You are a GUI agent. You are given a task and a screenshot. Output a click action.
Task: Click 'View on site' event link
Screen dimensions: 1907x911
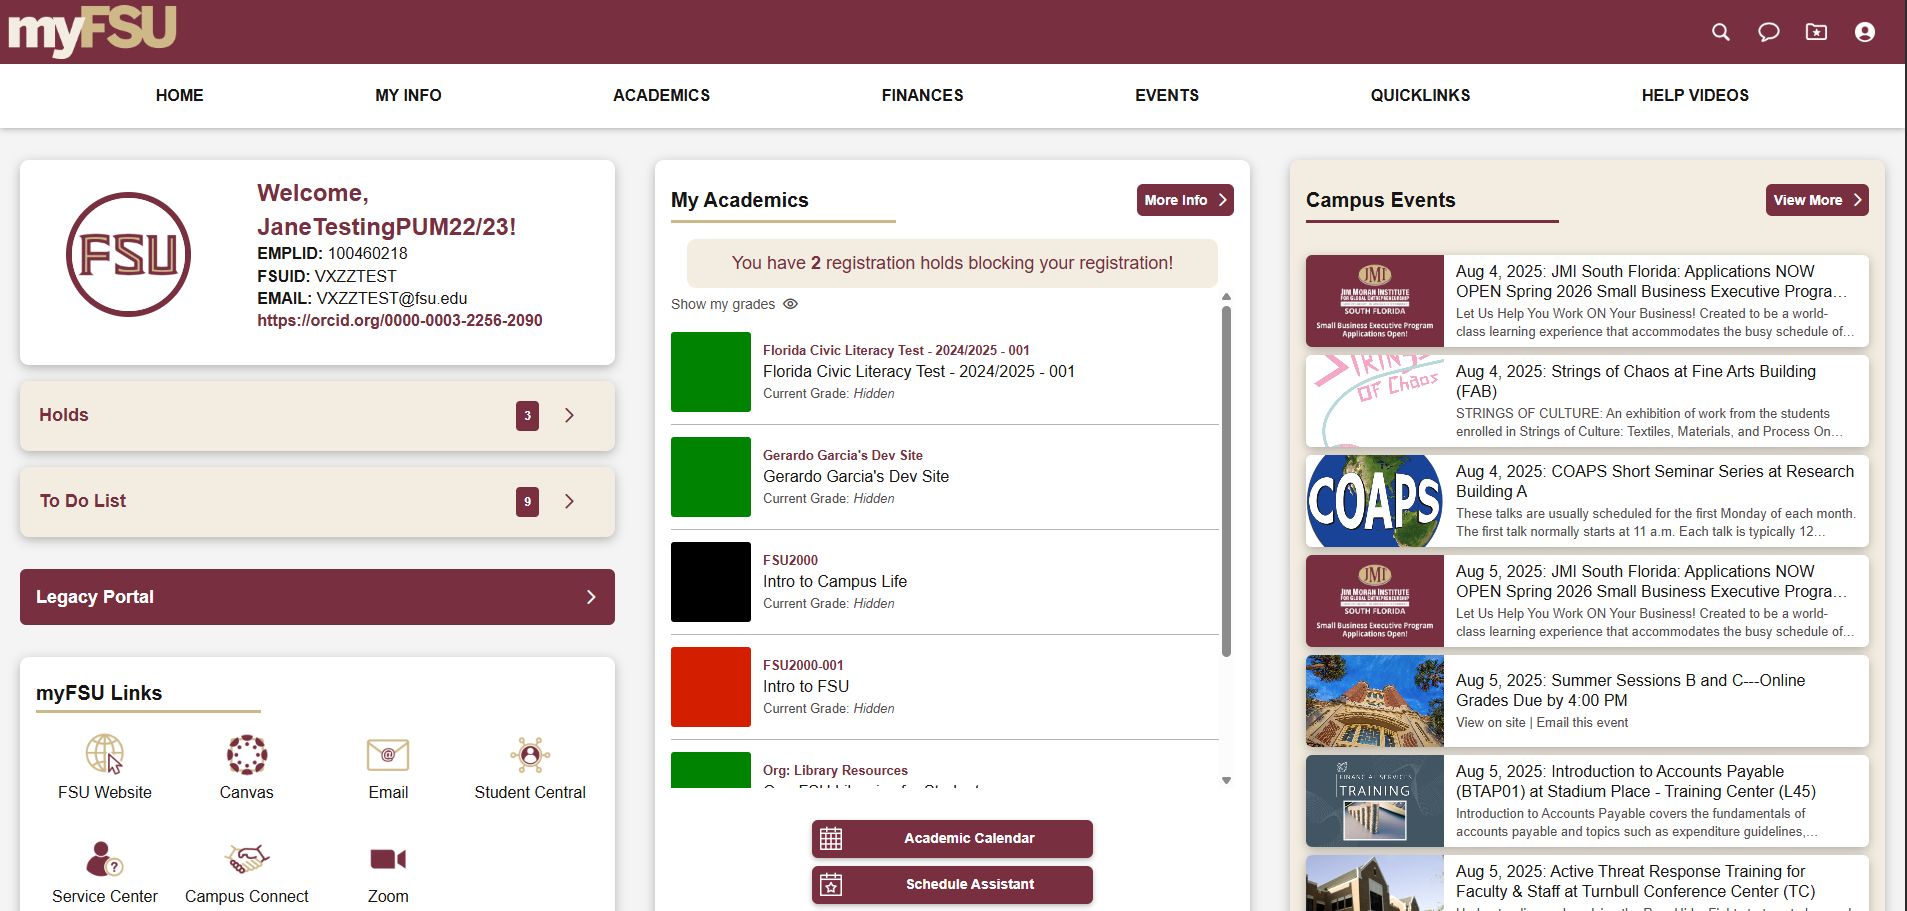click(1490, 723)
